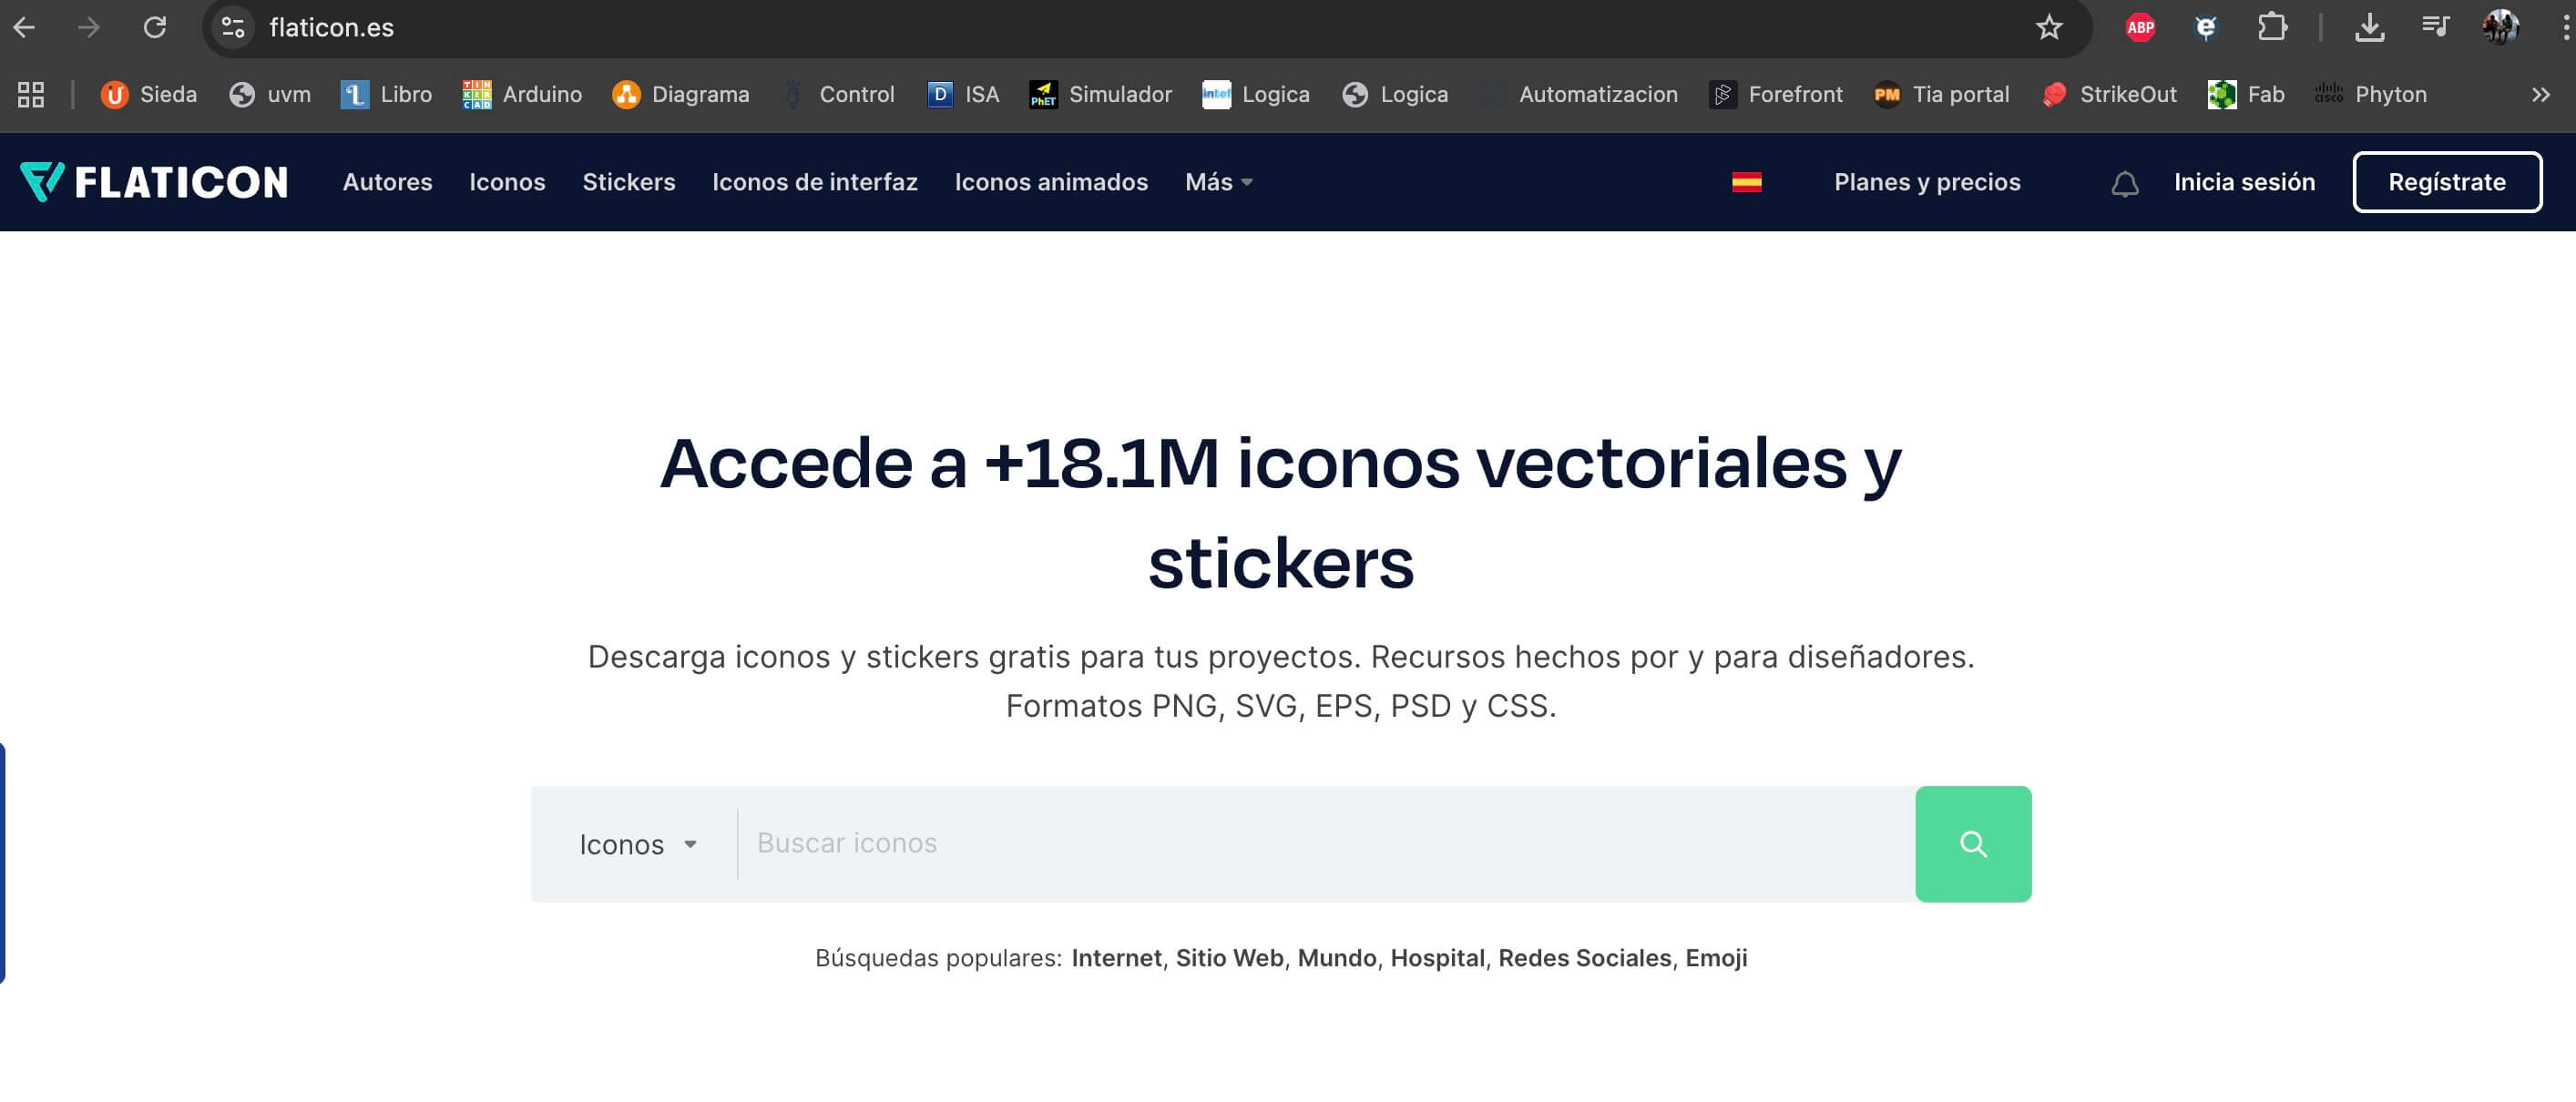The height and width of the screenshot is (1102, 2576).
Task: Open notifications bell icon
Action: click(2125, 183)
